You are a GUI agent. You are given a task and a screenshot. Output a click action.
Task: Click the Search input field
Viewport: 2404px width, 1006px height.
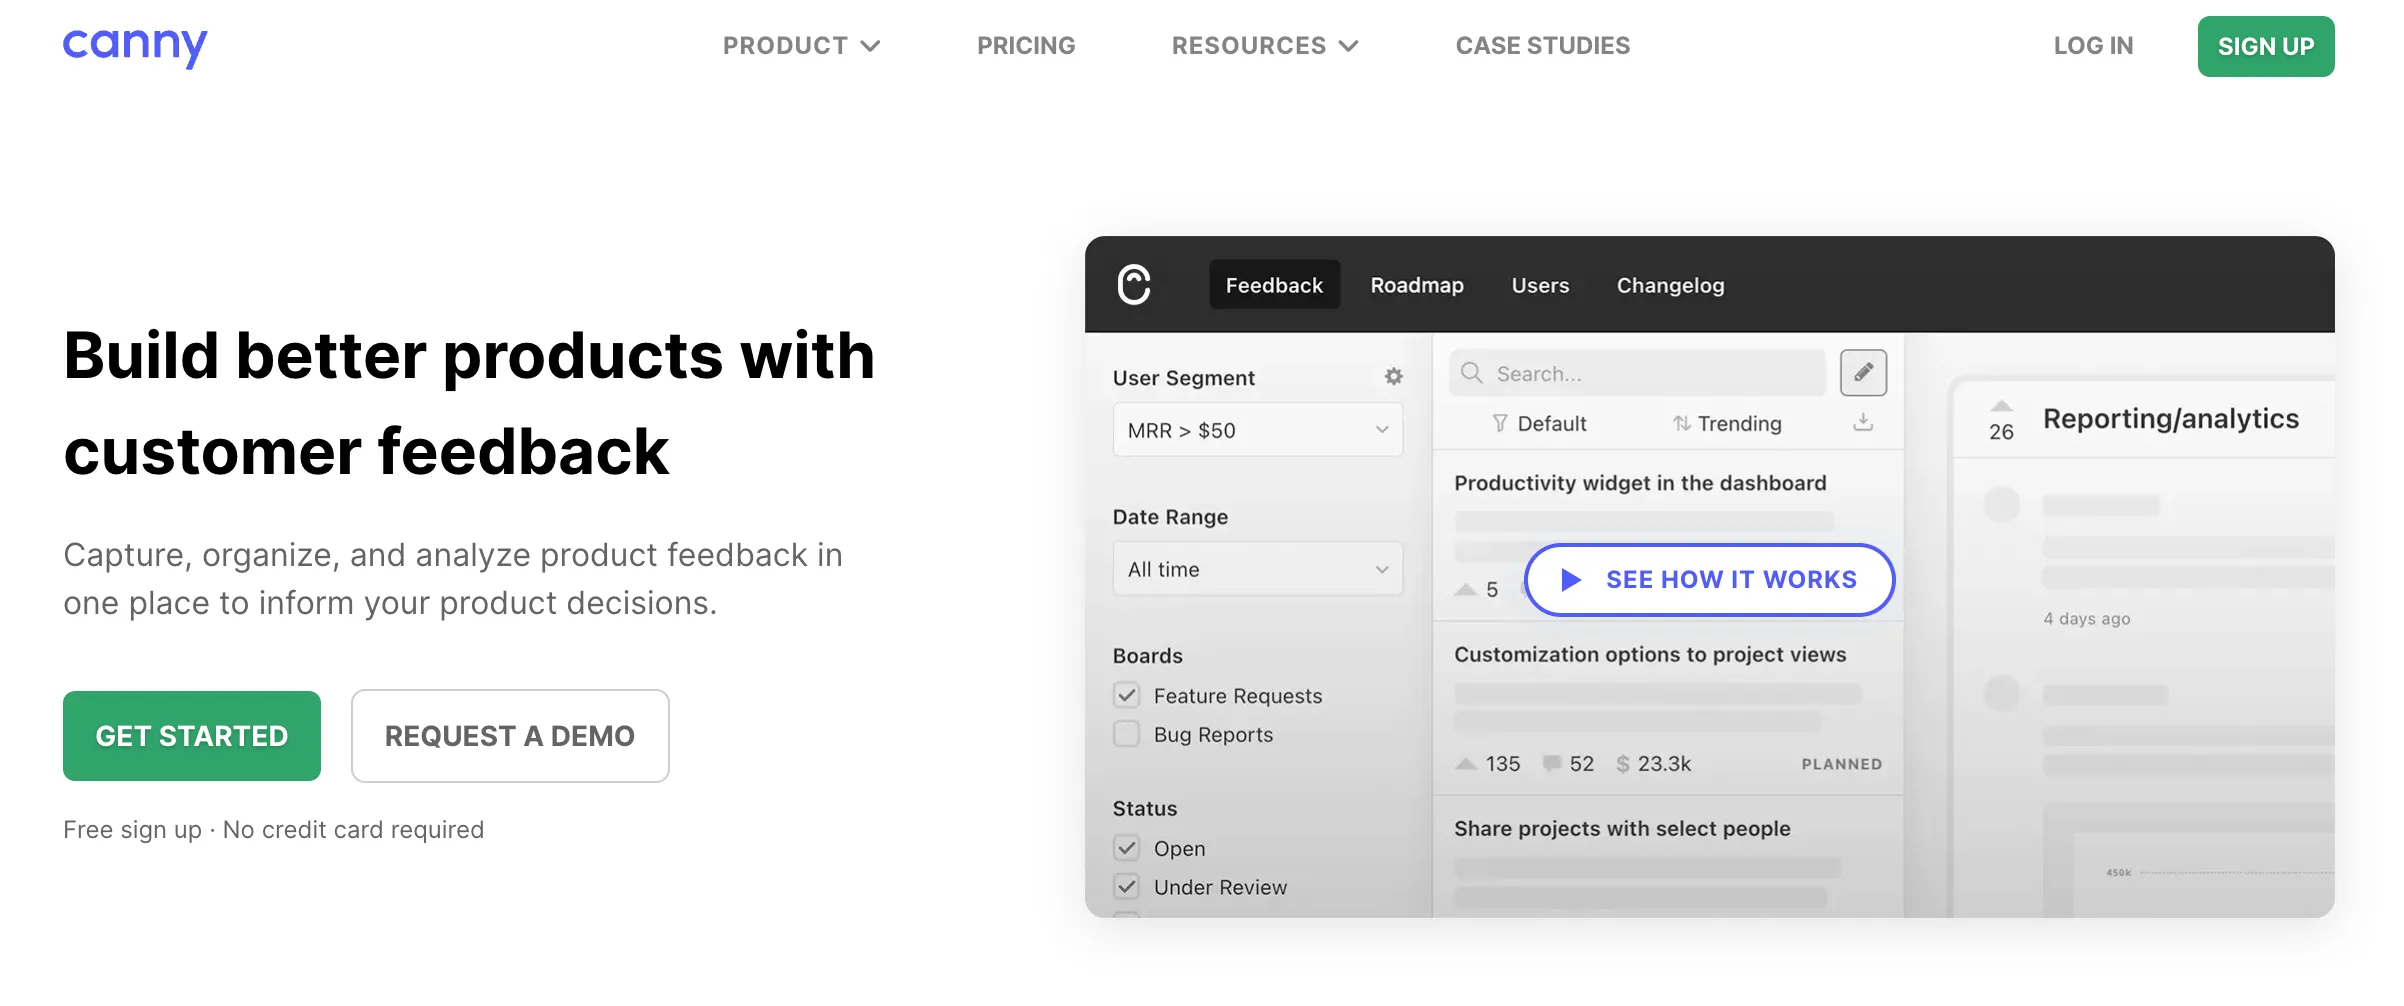[1638, 373]
